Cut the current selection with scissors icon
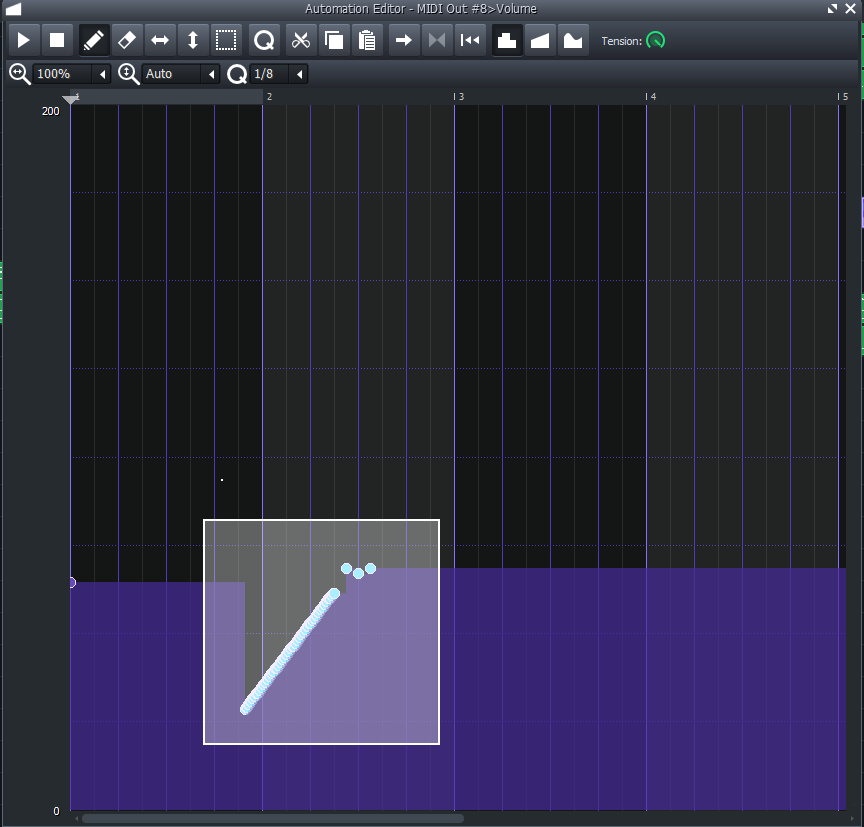The width and height of the screenshot is (864, 827). click(x=300, y=40)
